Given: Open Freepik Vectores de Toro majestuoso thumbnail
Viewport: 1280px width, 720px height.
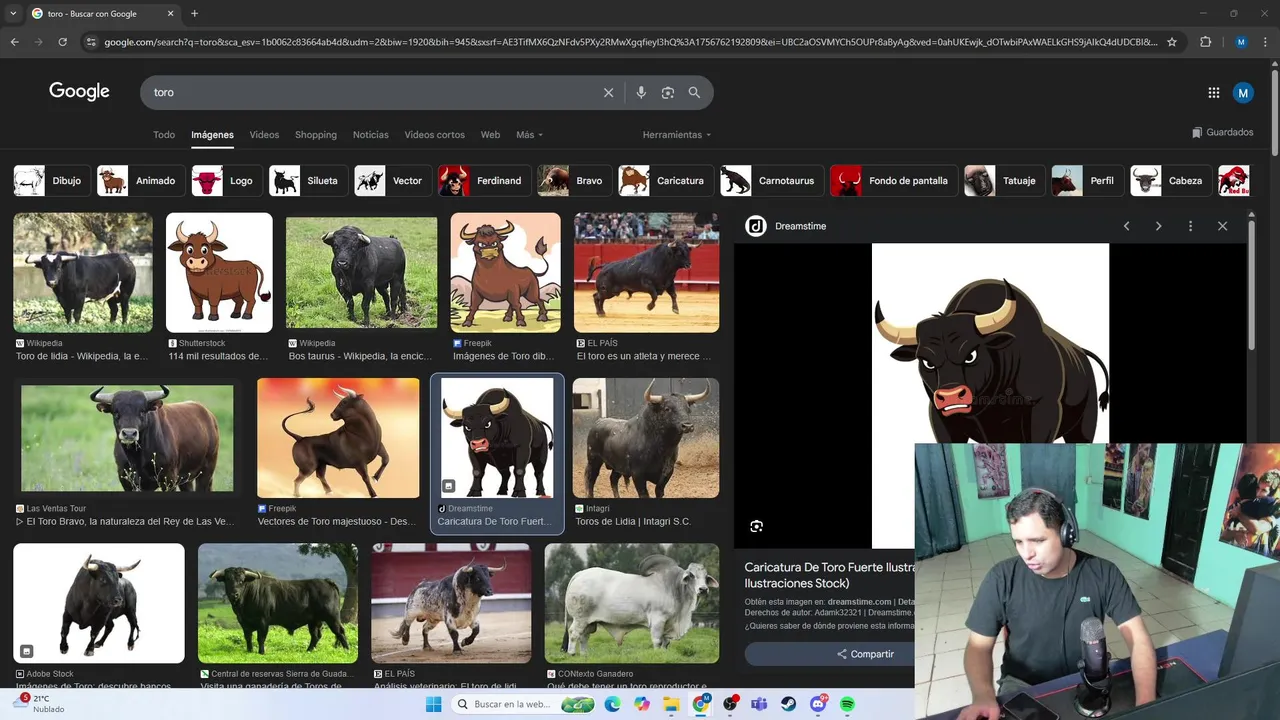Looking at the screenshot, I should click(338, 438).
